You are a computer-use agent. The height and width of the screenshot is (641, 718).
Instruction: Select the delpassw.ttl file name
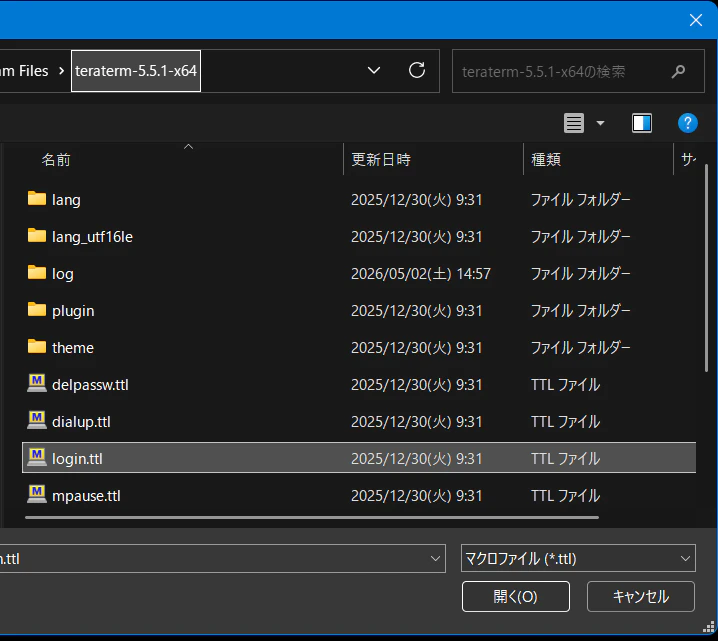click(90, 385)
